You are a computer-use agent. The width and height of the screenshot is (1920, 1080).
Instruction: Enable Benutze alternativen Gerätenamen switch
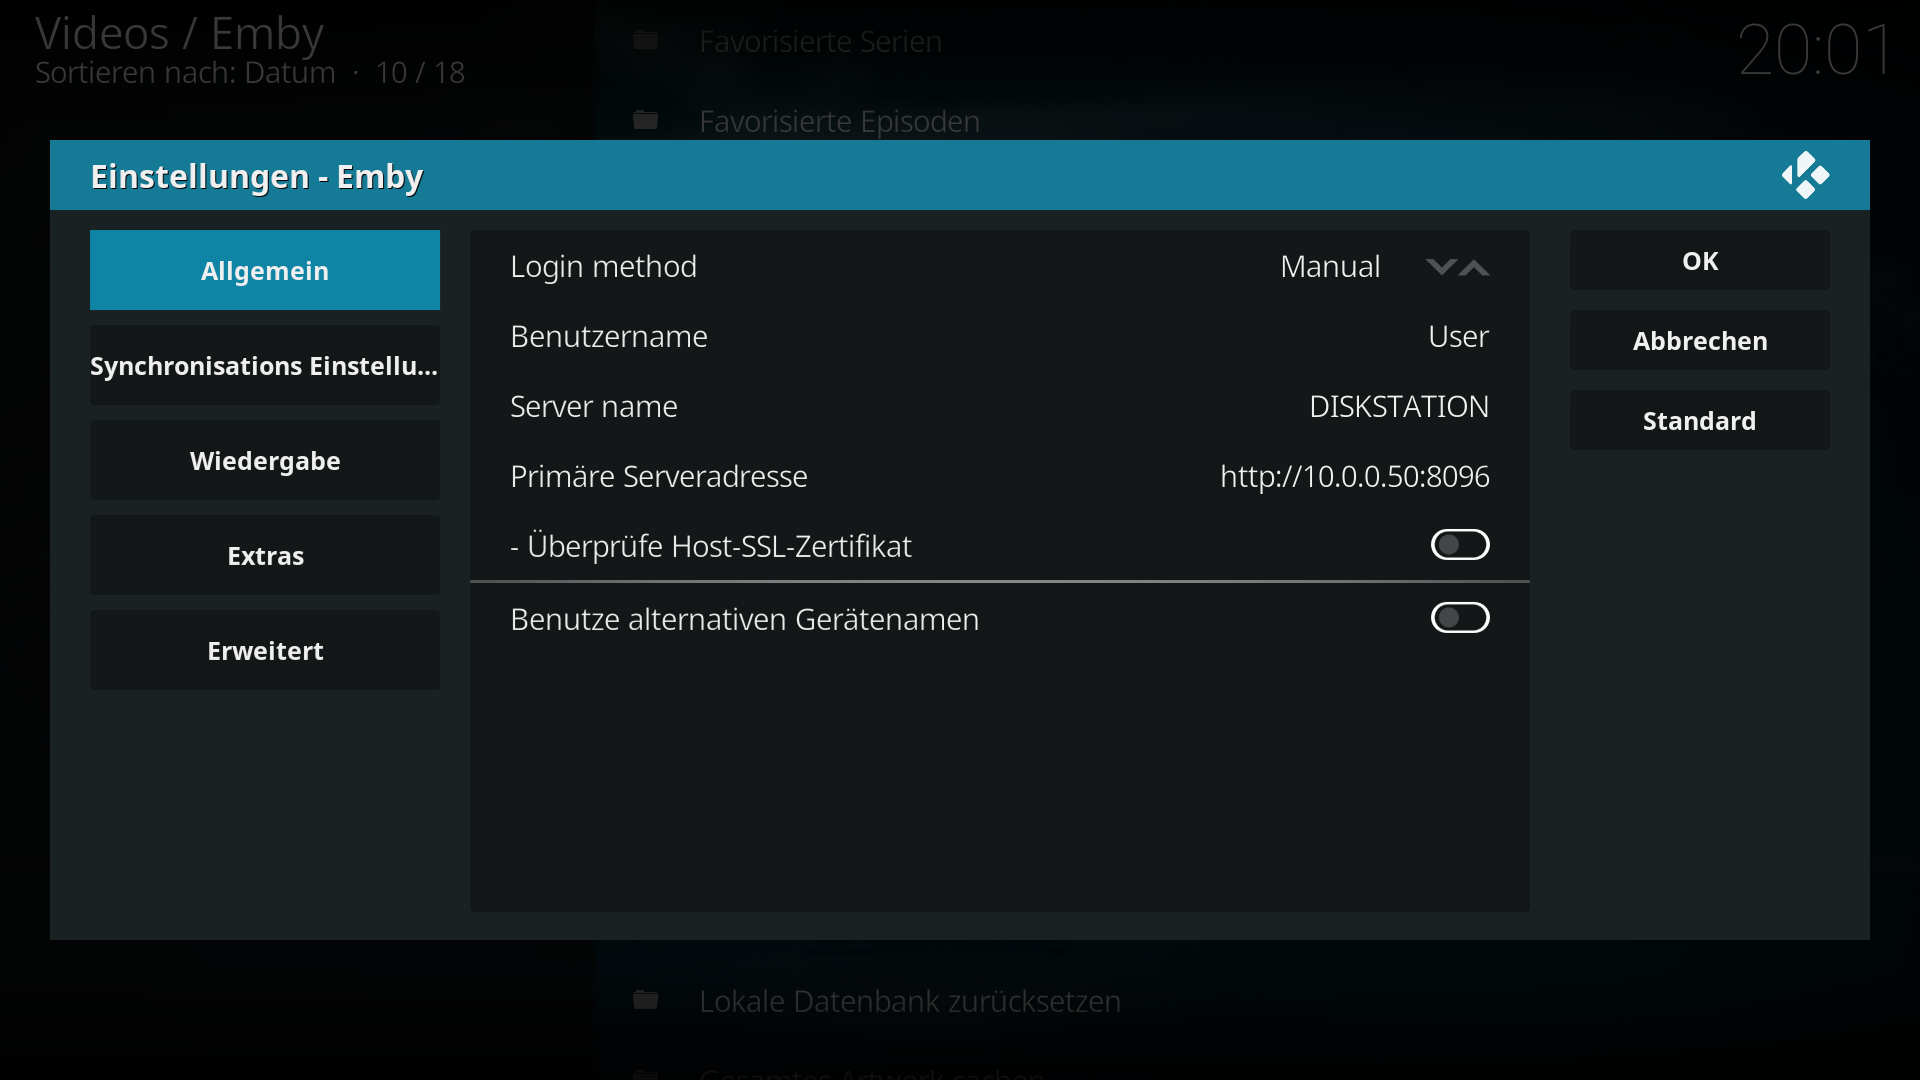pos(1460,618)
